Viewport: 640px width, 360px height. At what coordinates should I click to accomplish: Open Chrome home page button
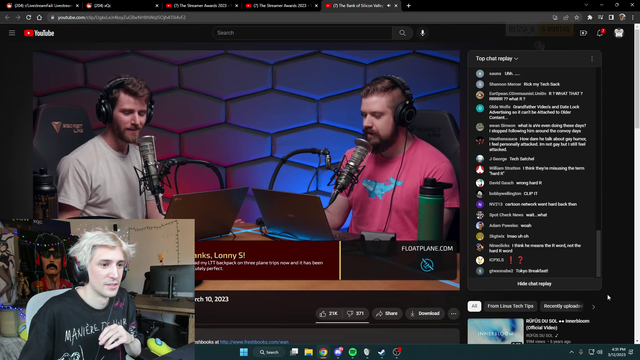click(x=39, y=18)
